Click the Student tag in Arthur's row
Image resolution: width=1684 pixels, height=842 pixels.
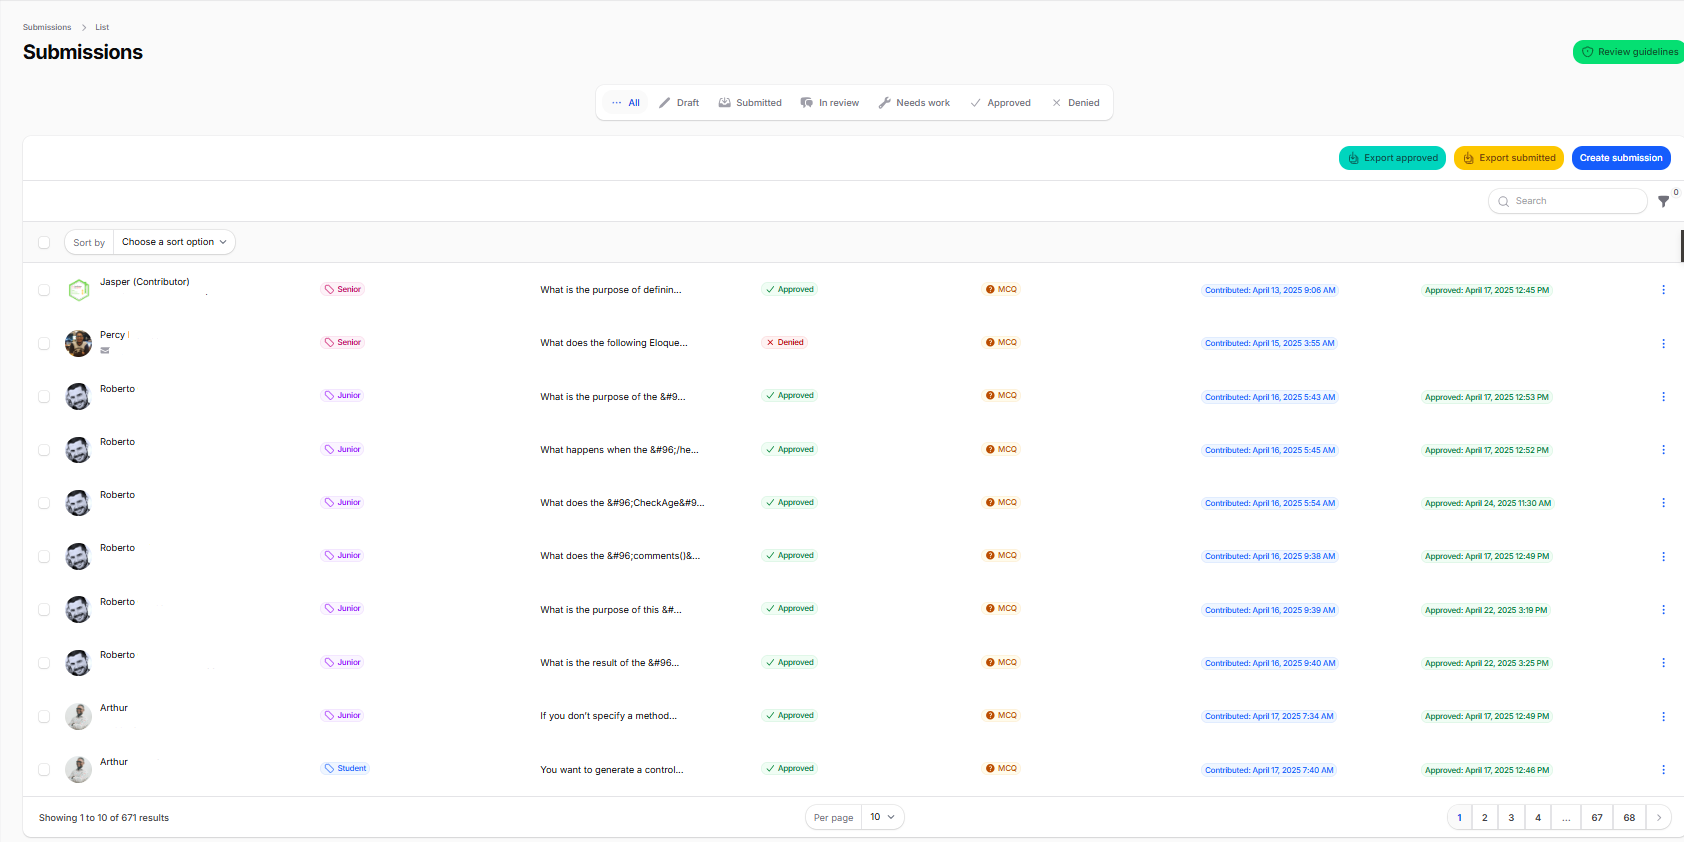click(x=345, y=768)
